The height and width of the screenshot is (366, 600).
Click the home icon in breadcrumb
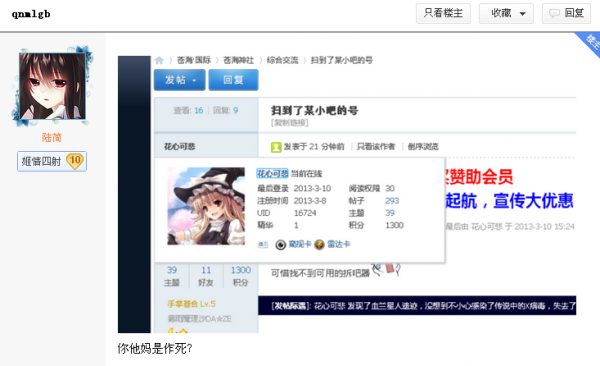coord(159,60)
